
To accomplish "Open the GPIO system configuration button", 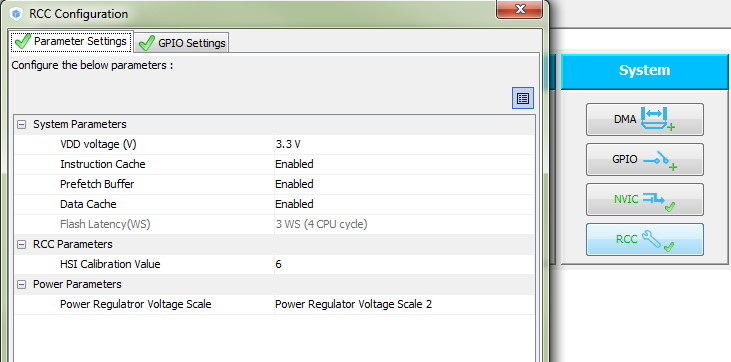I will (x=645, y=160).
